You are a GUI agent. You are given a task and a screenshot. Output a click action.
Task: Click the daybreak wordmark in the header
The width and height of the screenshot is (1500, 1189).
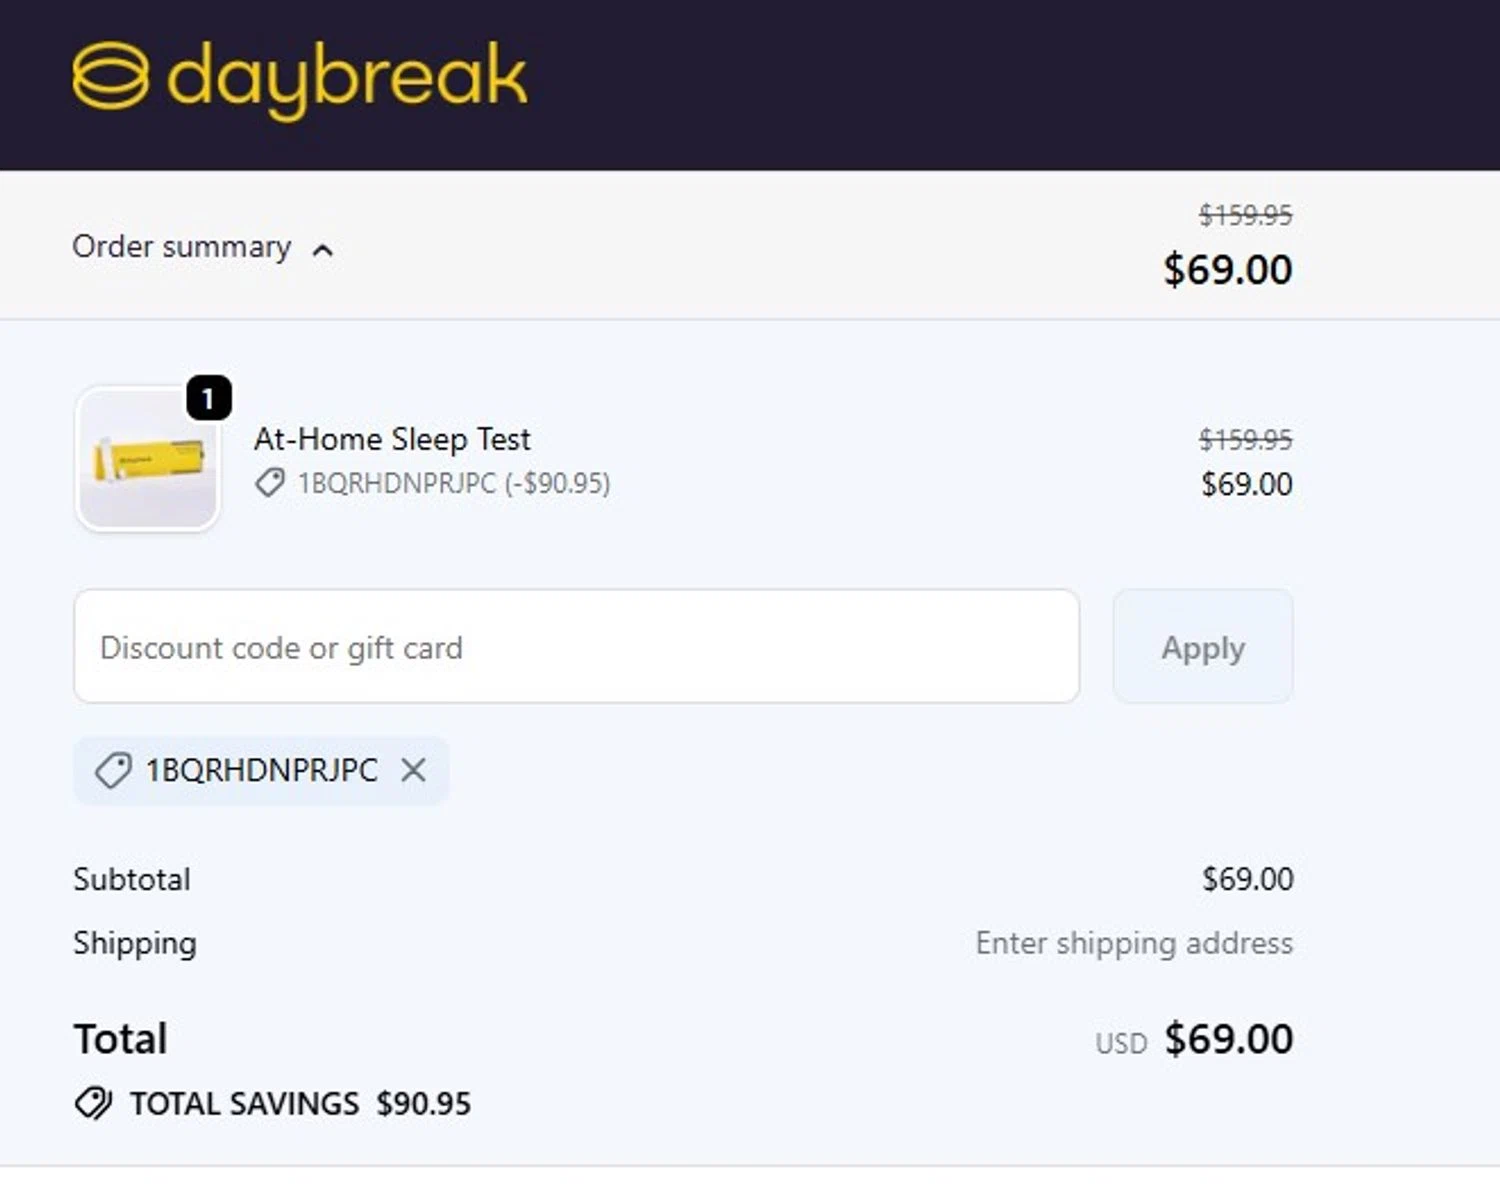[x=347, y=78]
